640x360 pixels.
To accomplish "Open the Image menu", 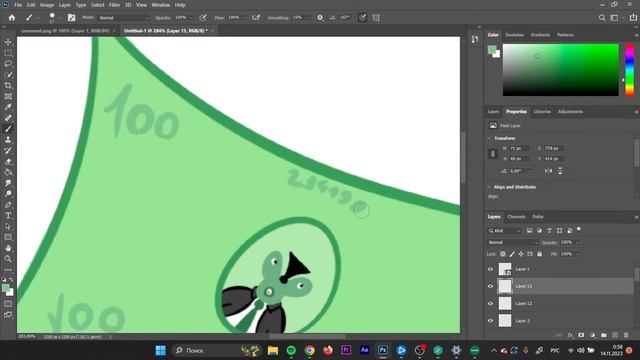I will 47,5.
